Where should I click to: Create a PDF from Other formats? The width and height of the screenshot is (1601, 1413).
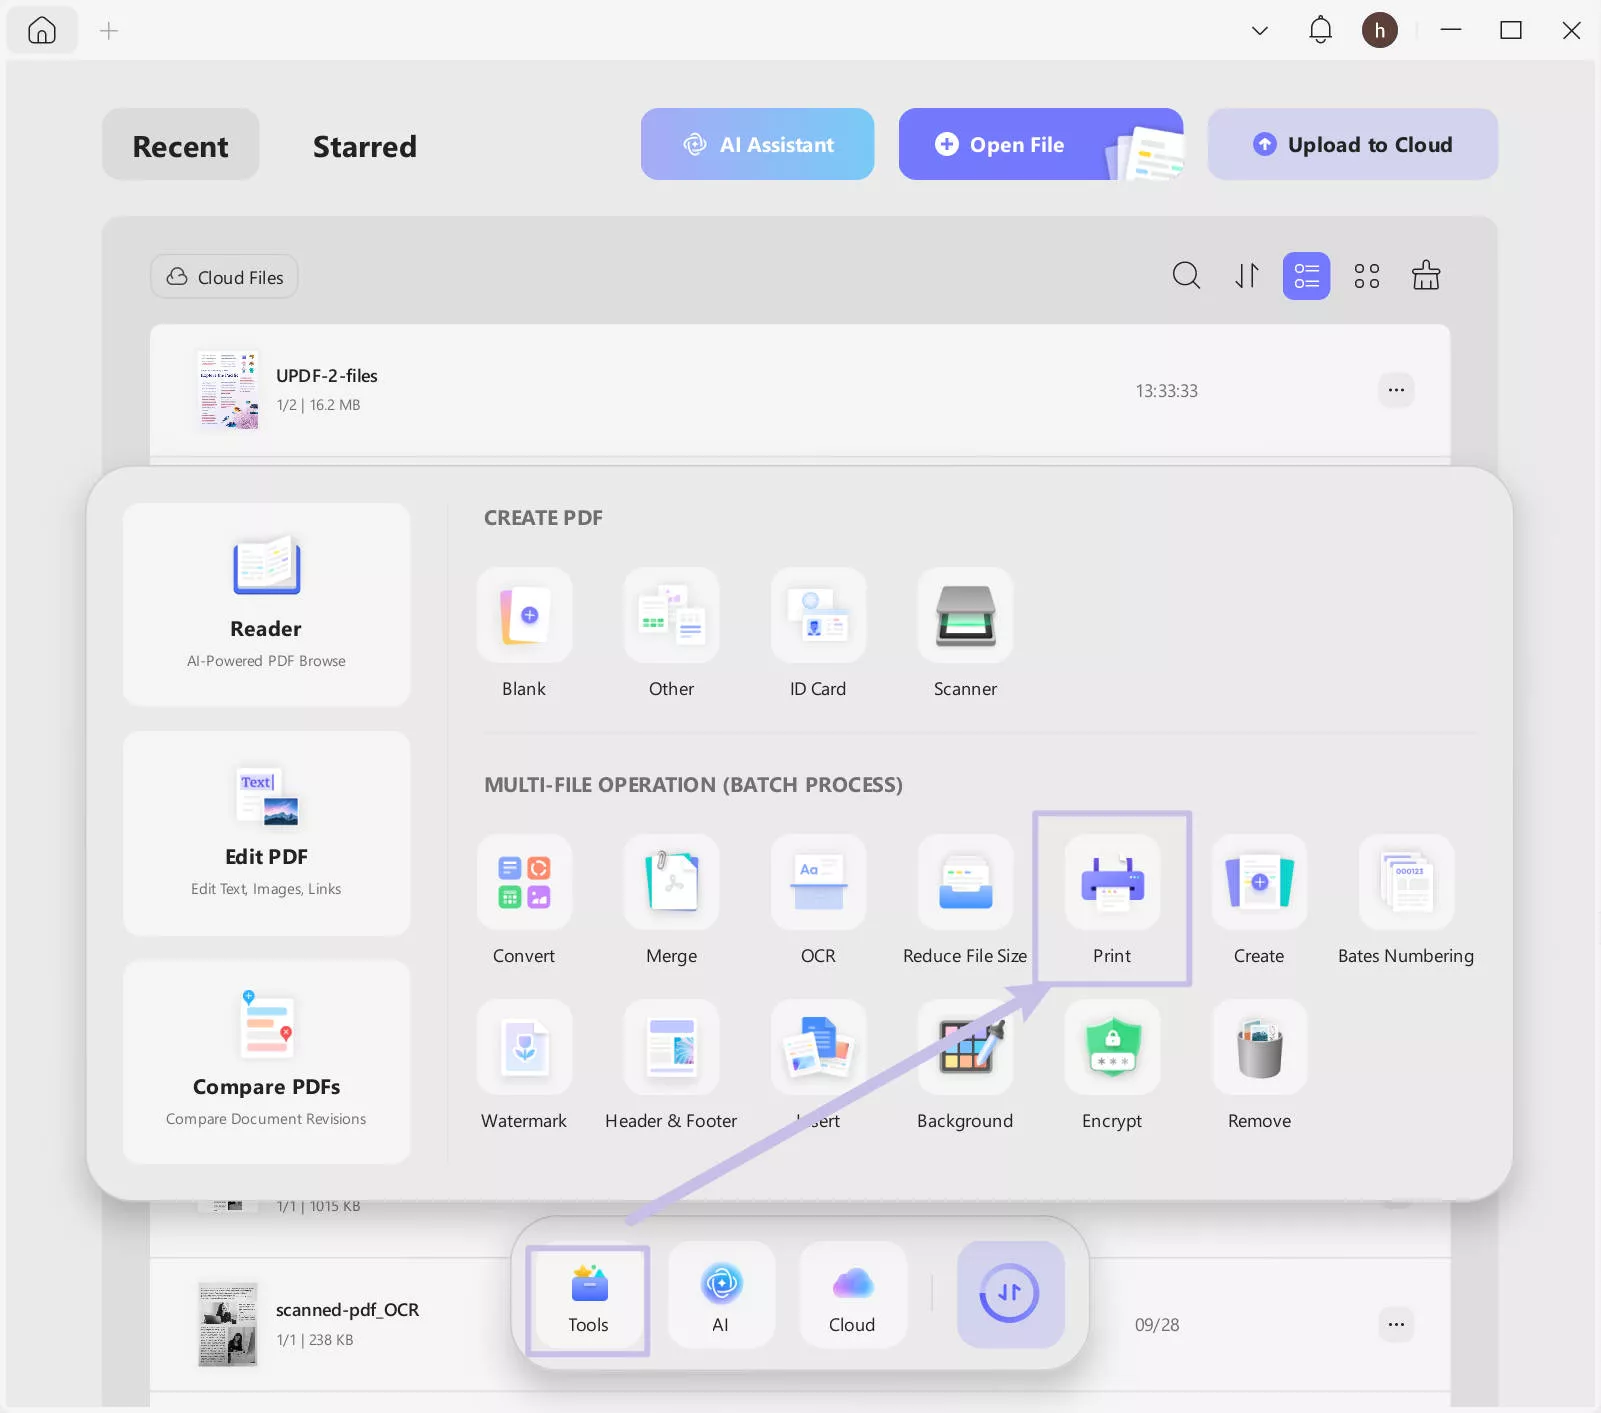pos(671,615)
